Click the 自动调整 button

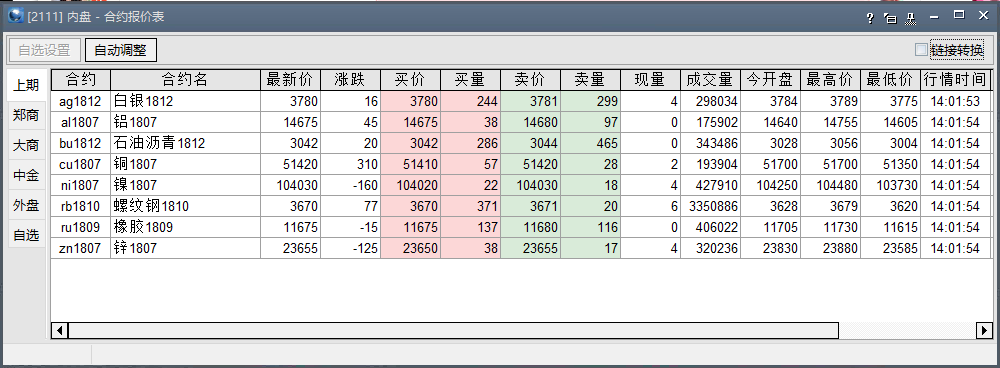[121, 50]
